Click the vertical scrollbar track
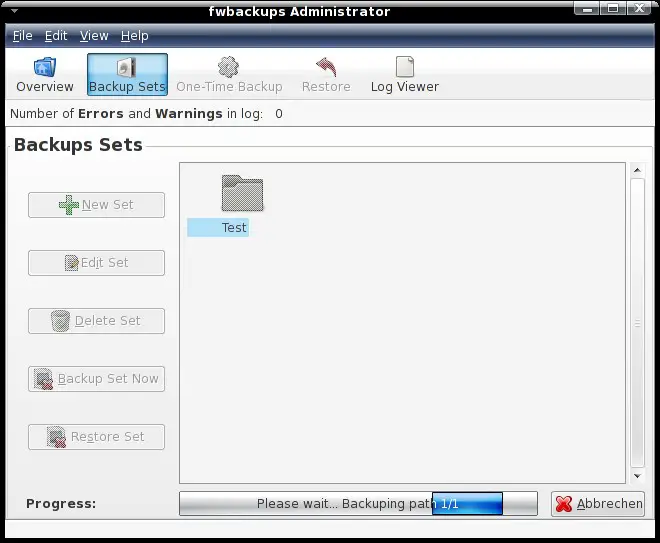 pos(637,323)
